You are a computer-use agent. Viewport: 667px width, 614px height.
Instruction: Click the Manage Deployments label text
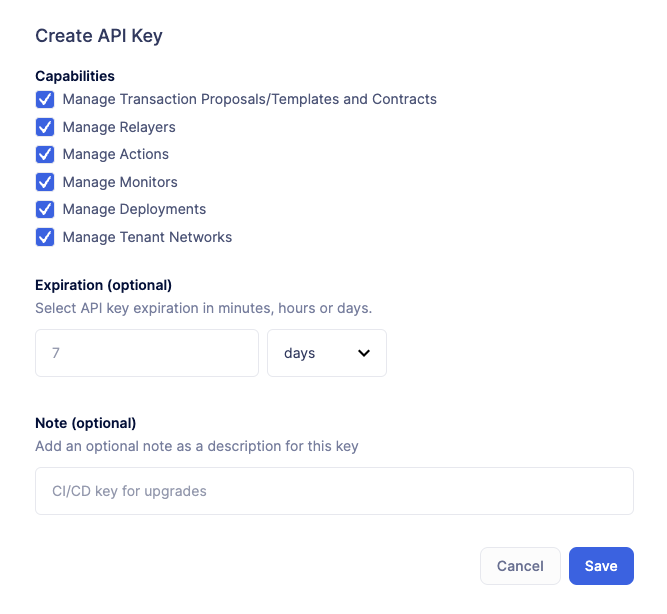click(x=134, y=209)
